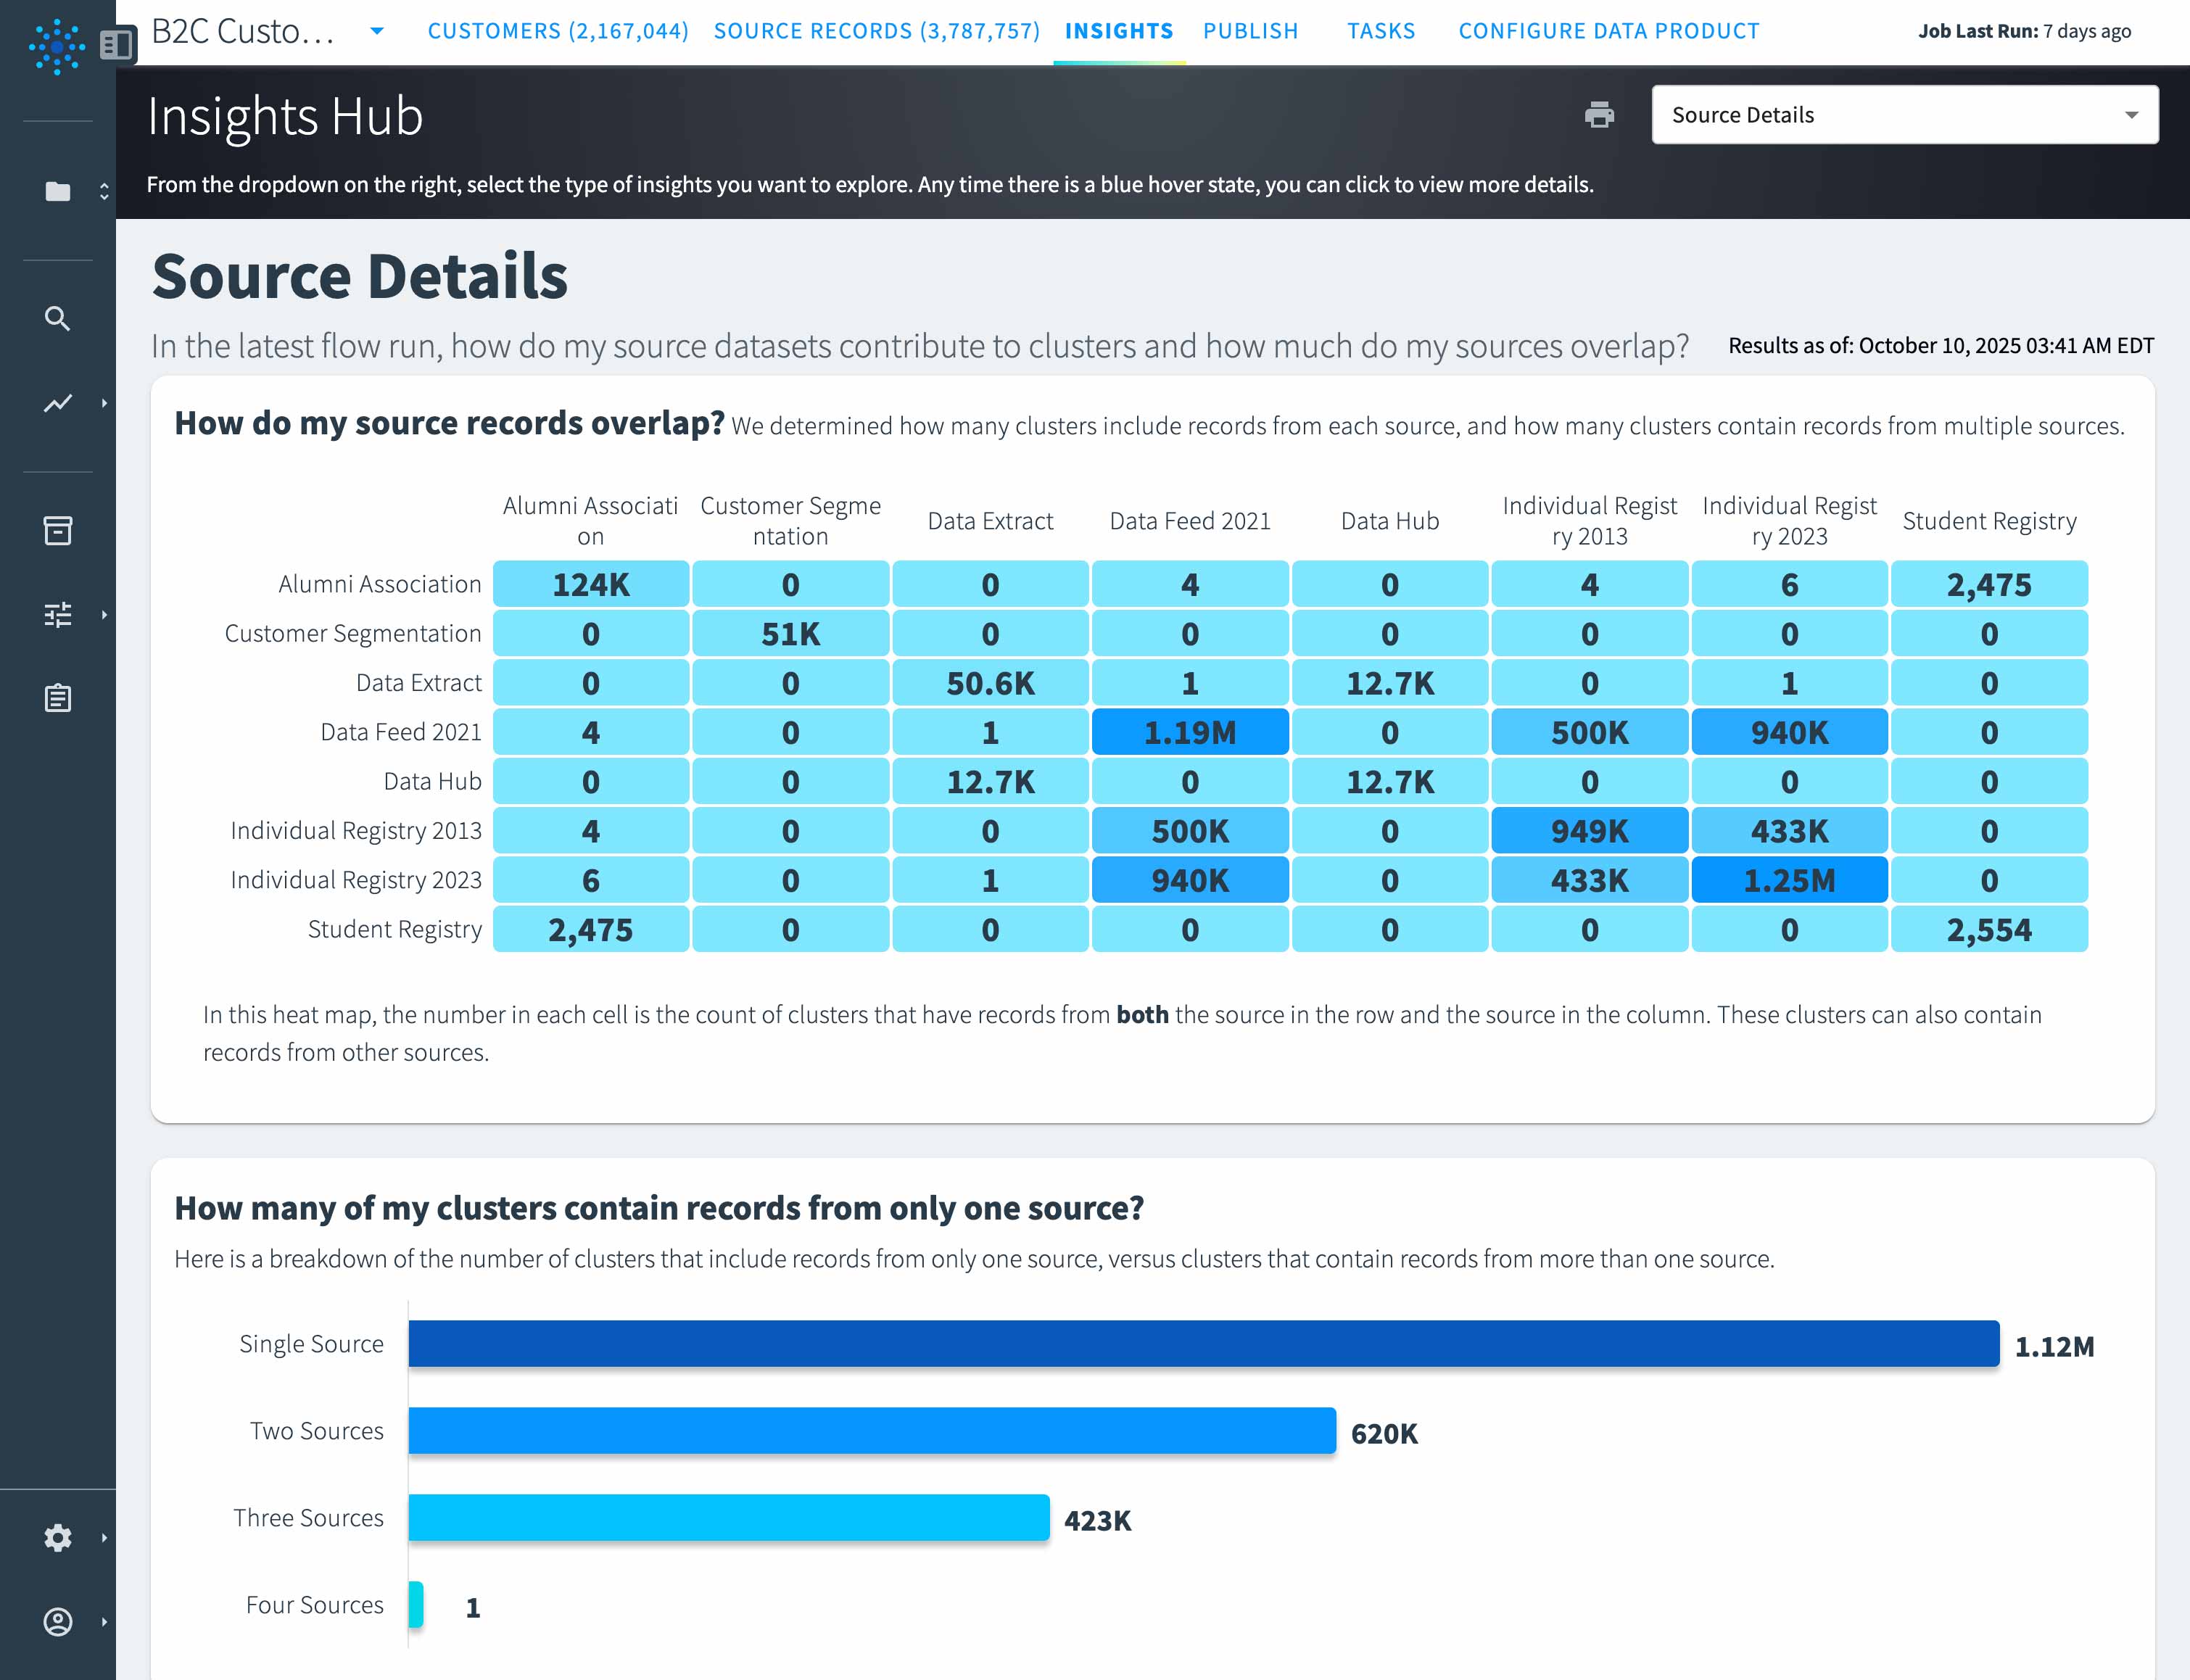Expand the B2C Custo… project dropdown arrow
Screen dimensions: 2190x1680
tap(377, 31)
